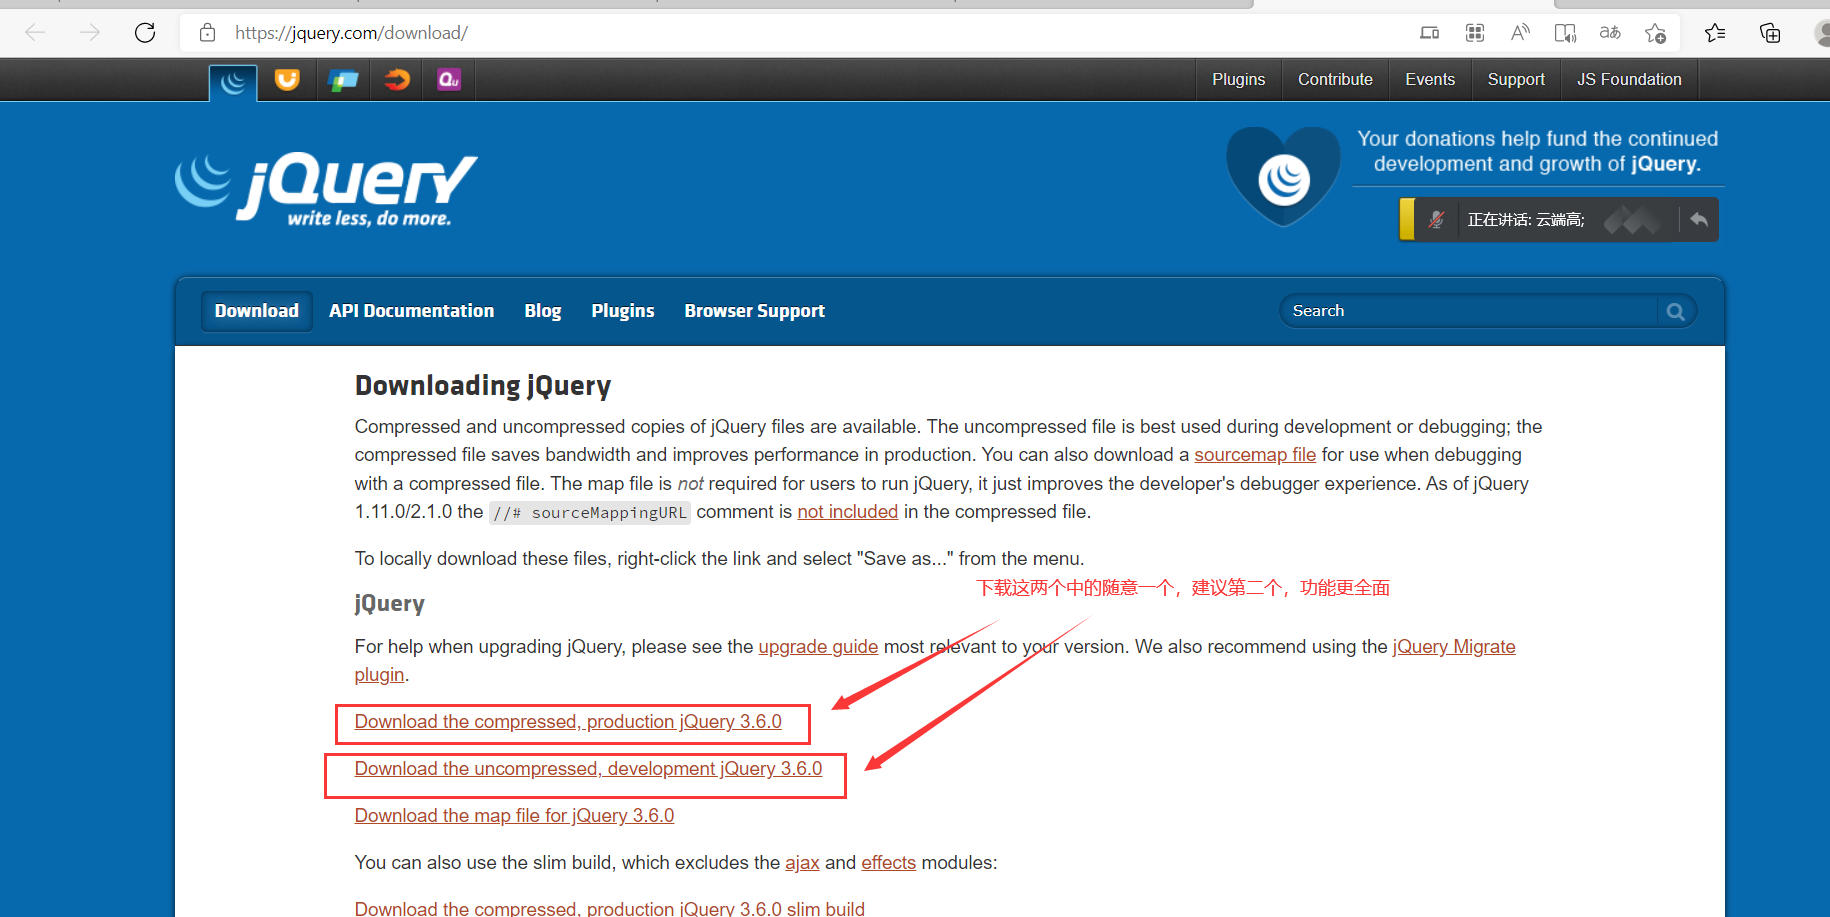Click the donation heart icon
Image resolution: width=1830 pixels, height=917 pixels.
[1284, 176]
